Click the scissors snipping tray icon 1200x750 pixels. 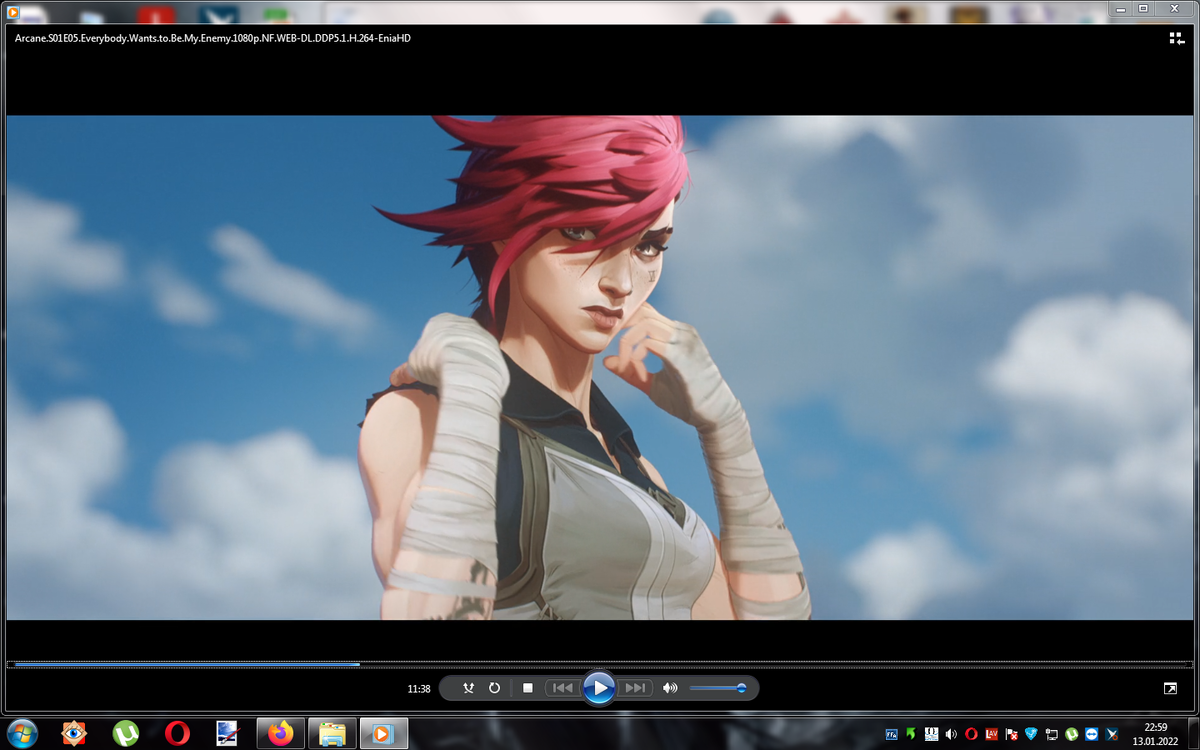click(x=1111, y=734)
